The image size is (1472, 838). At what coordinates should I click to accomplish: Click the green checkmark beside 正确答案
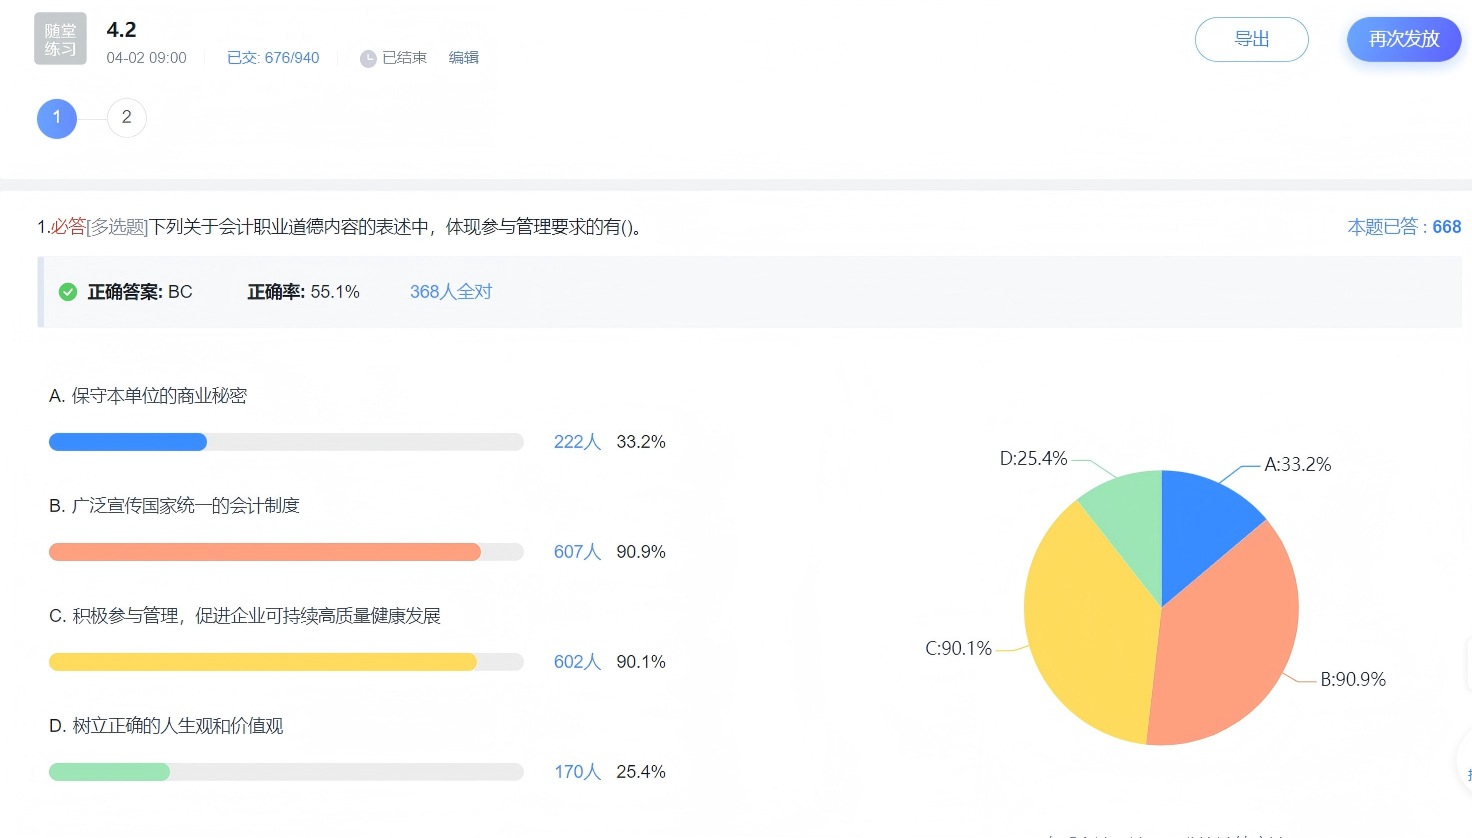click(x=68, y=292)
